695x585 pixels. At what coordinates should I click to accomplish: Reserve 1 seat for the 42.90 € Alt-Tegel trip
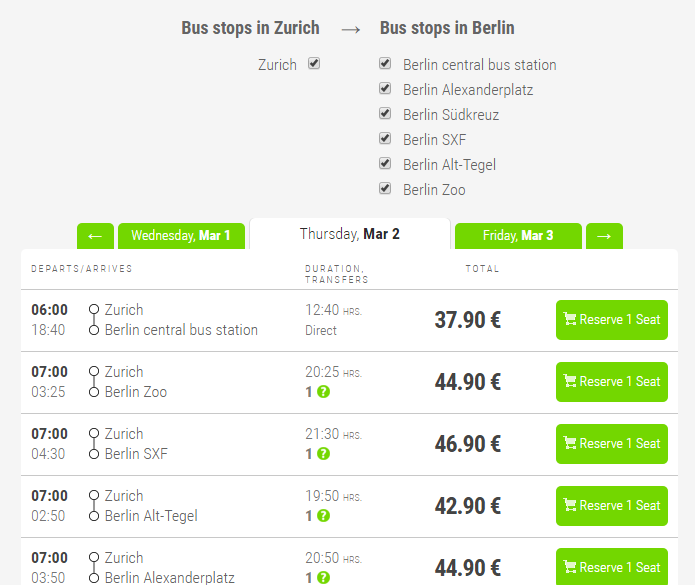pos(611,506)
